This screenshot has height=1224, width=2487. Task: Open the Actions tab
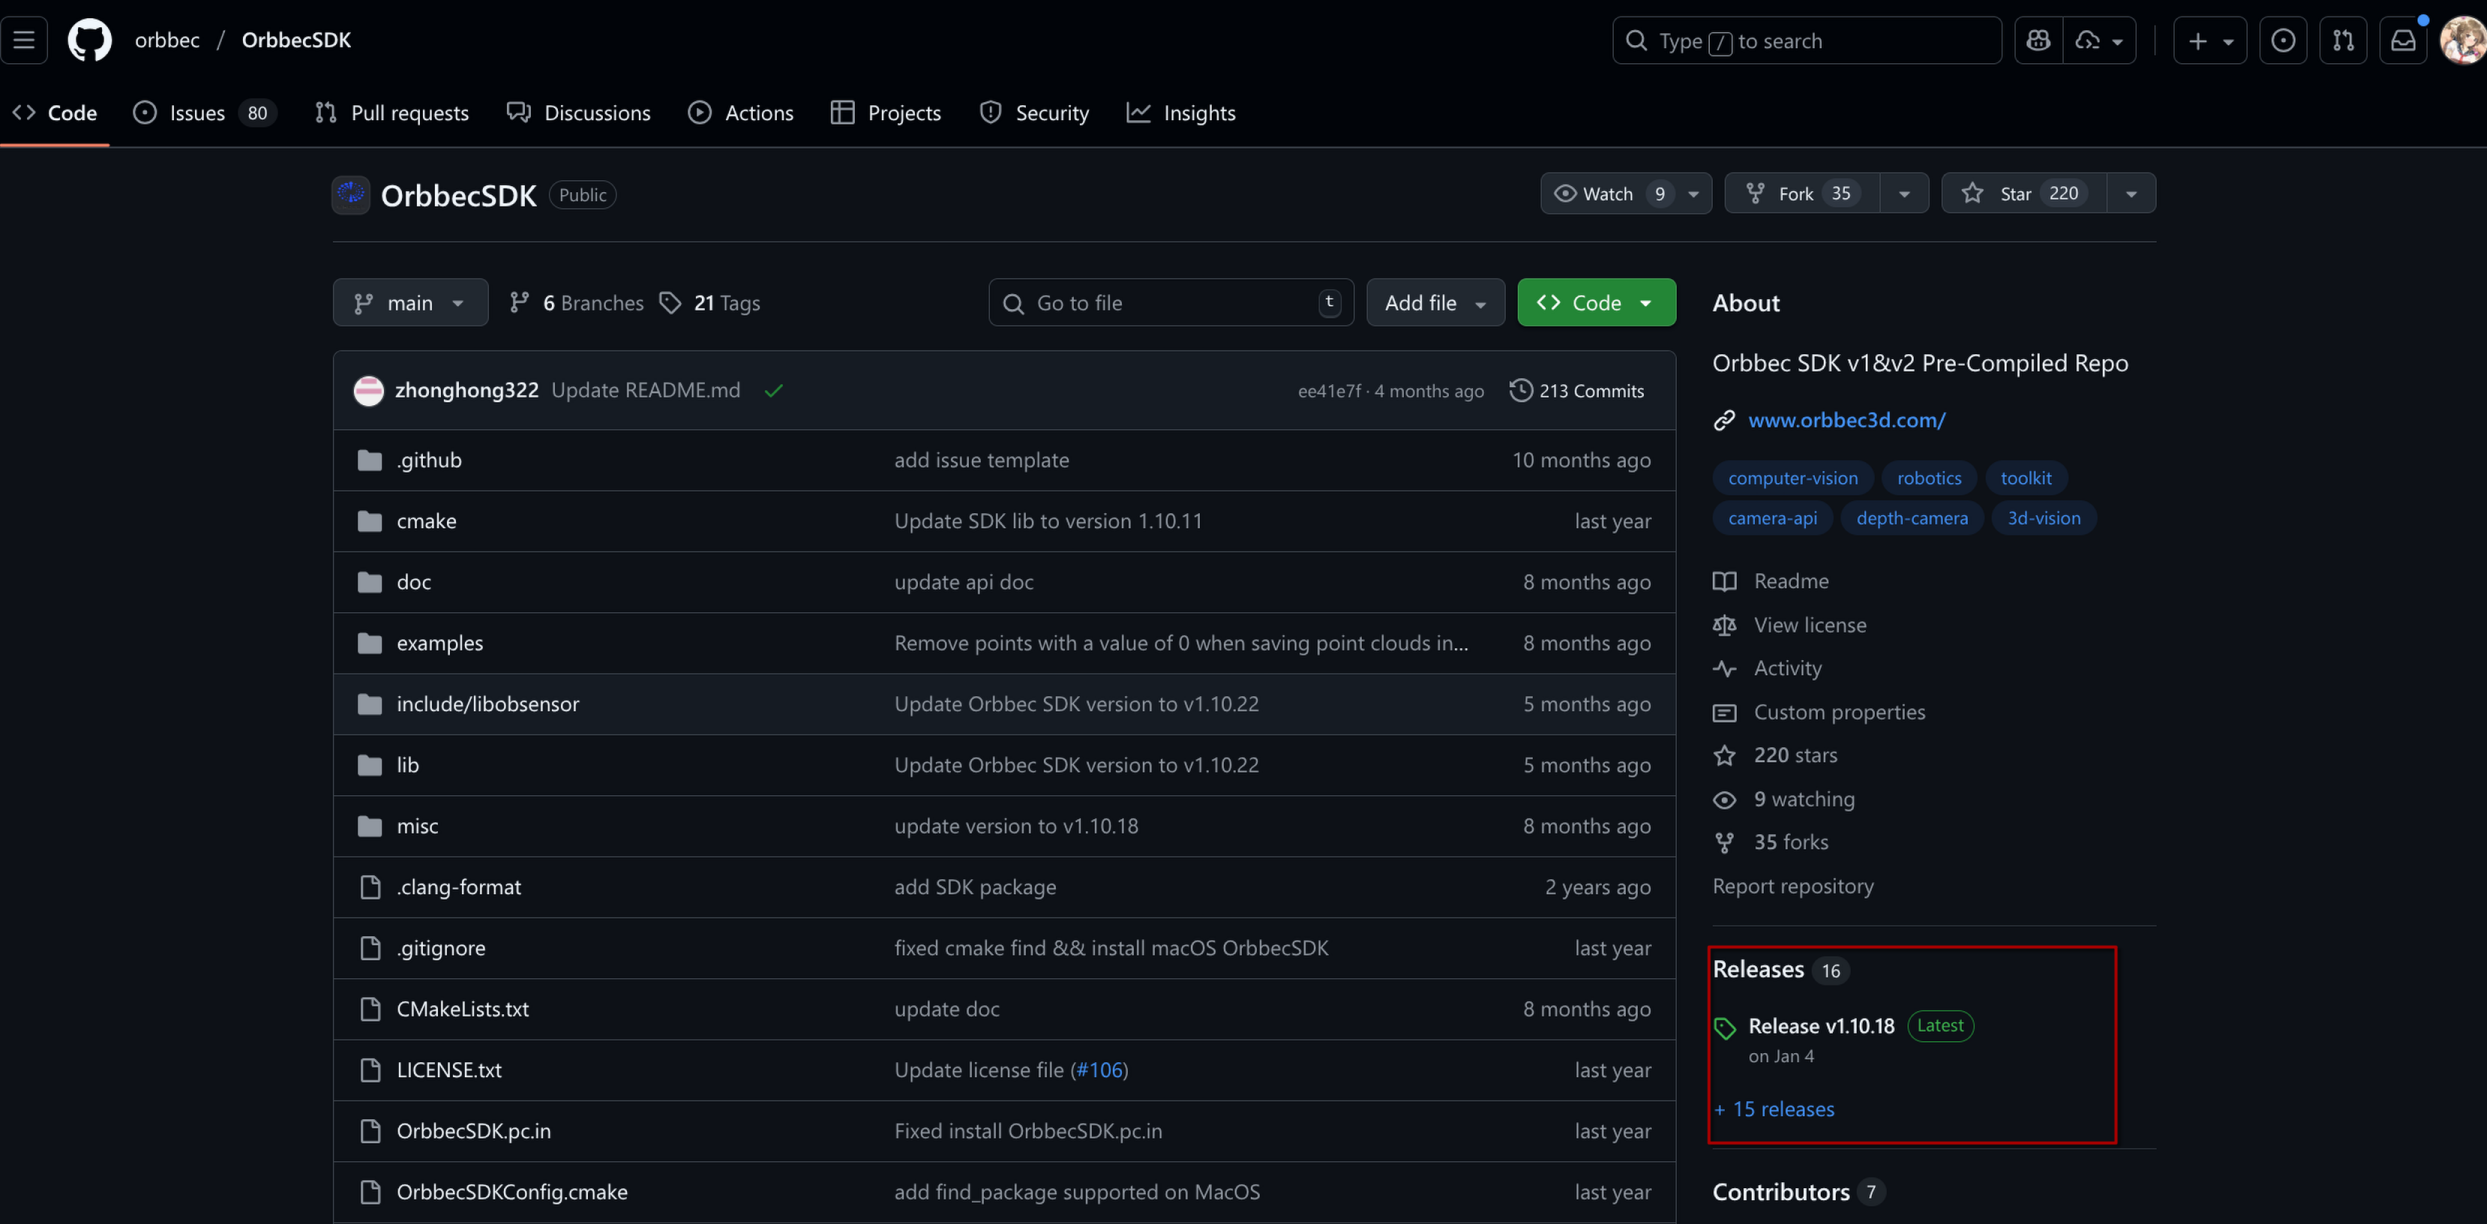tap(741, 113)
